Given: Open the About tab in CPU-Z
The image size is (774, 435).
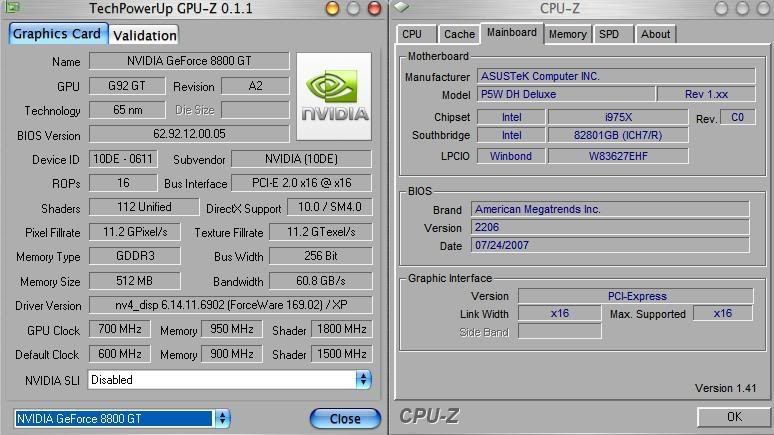Looking at the screenshot, I should [656, 34].
